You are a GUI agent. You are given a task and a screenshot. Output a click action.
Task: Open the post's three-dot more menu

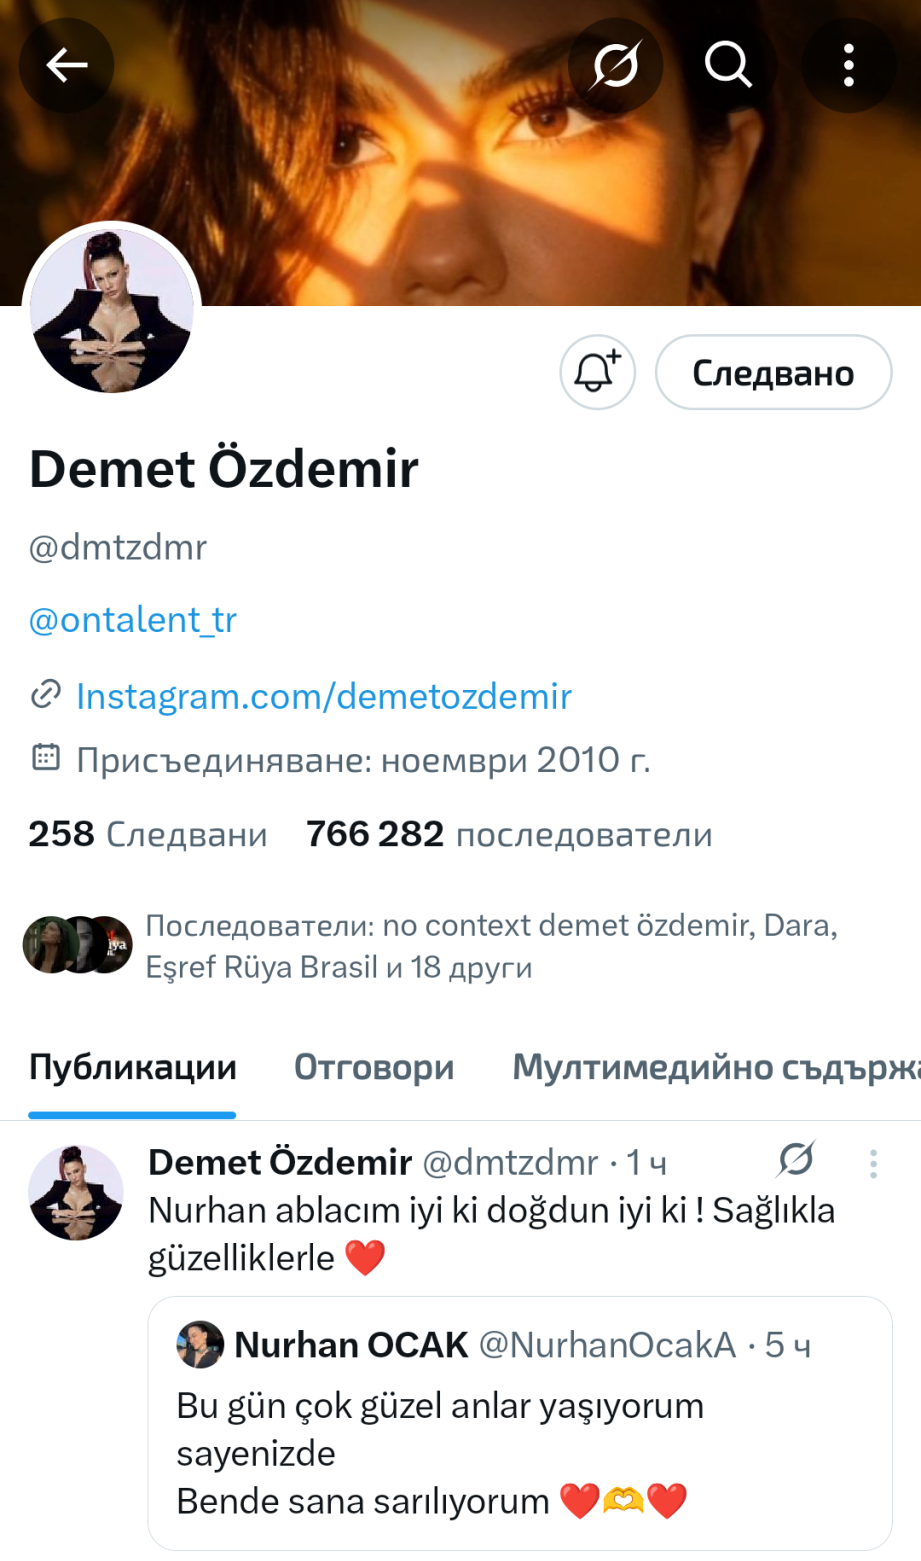pyautogui.click(x=873, y=1163)
